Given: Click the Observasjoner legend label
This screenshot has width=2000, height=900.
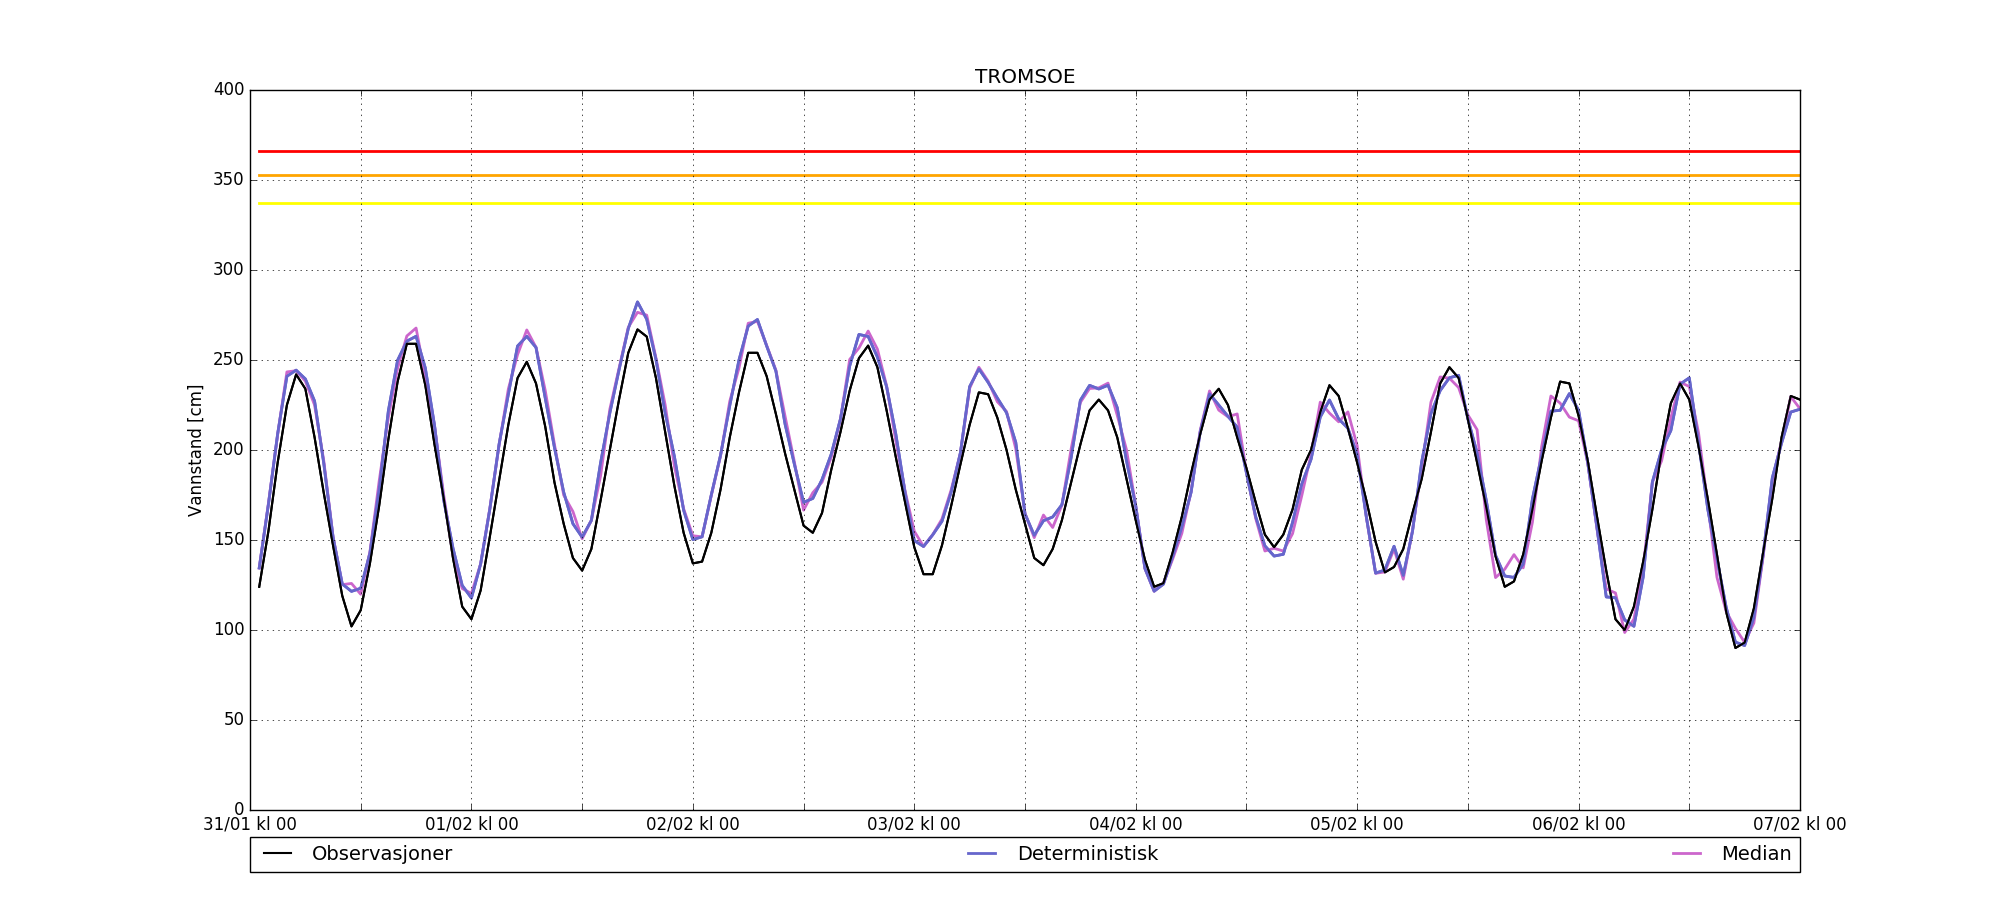Looking at the screenshot, I should (382, 854).
